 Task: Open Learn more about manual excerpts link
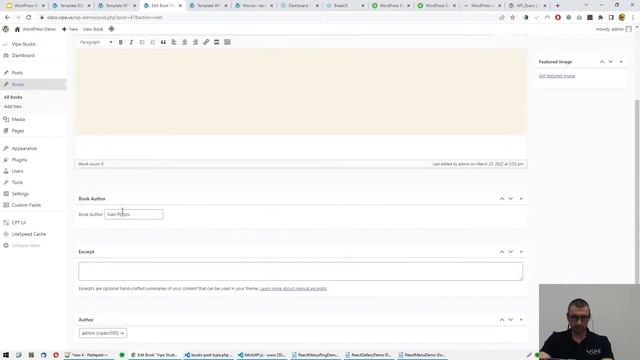(x=293, y=289)
